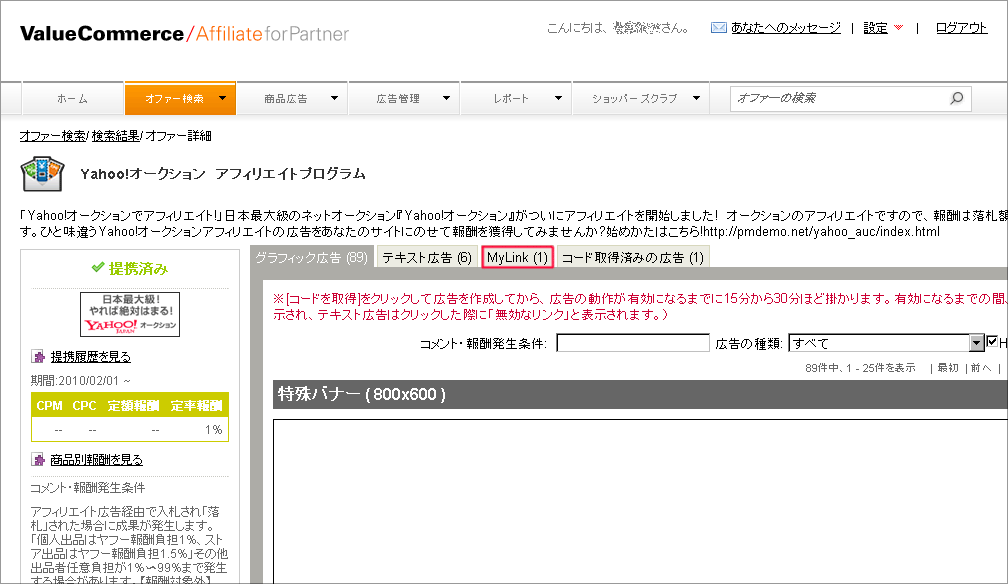
Task: Click the 定率報酬 column header
Action: click(x=197, y=406)
